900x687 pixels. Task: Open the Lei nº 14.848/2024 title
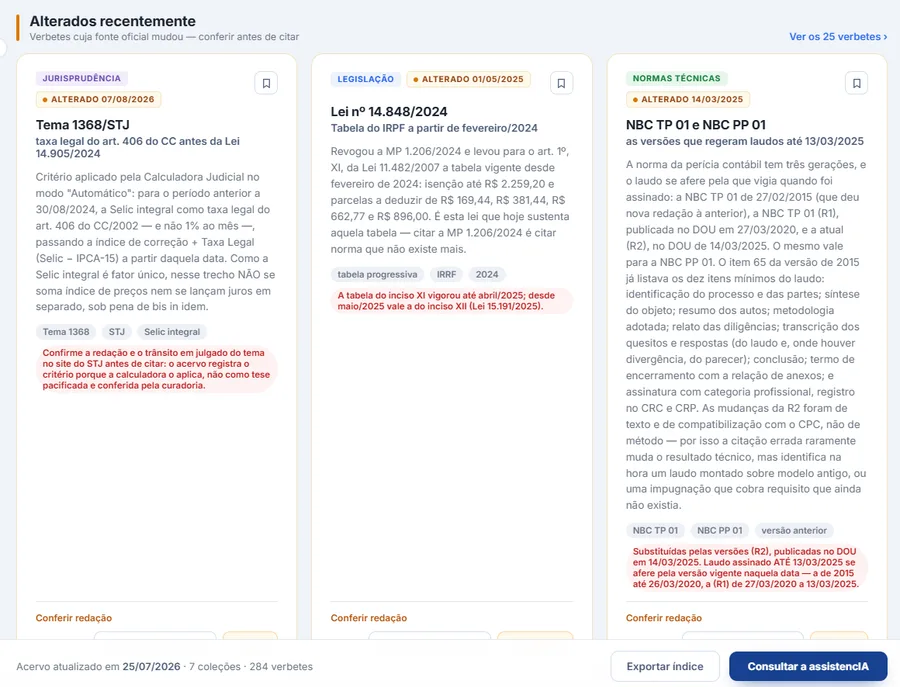click(x=389, y=111)
